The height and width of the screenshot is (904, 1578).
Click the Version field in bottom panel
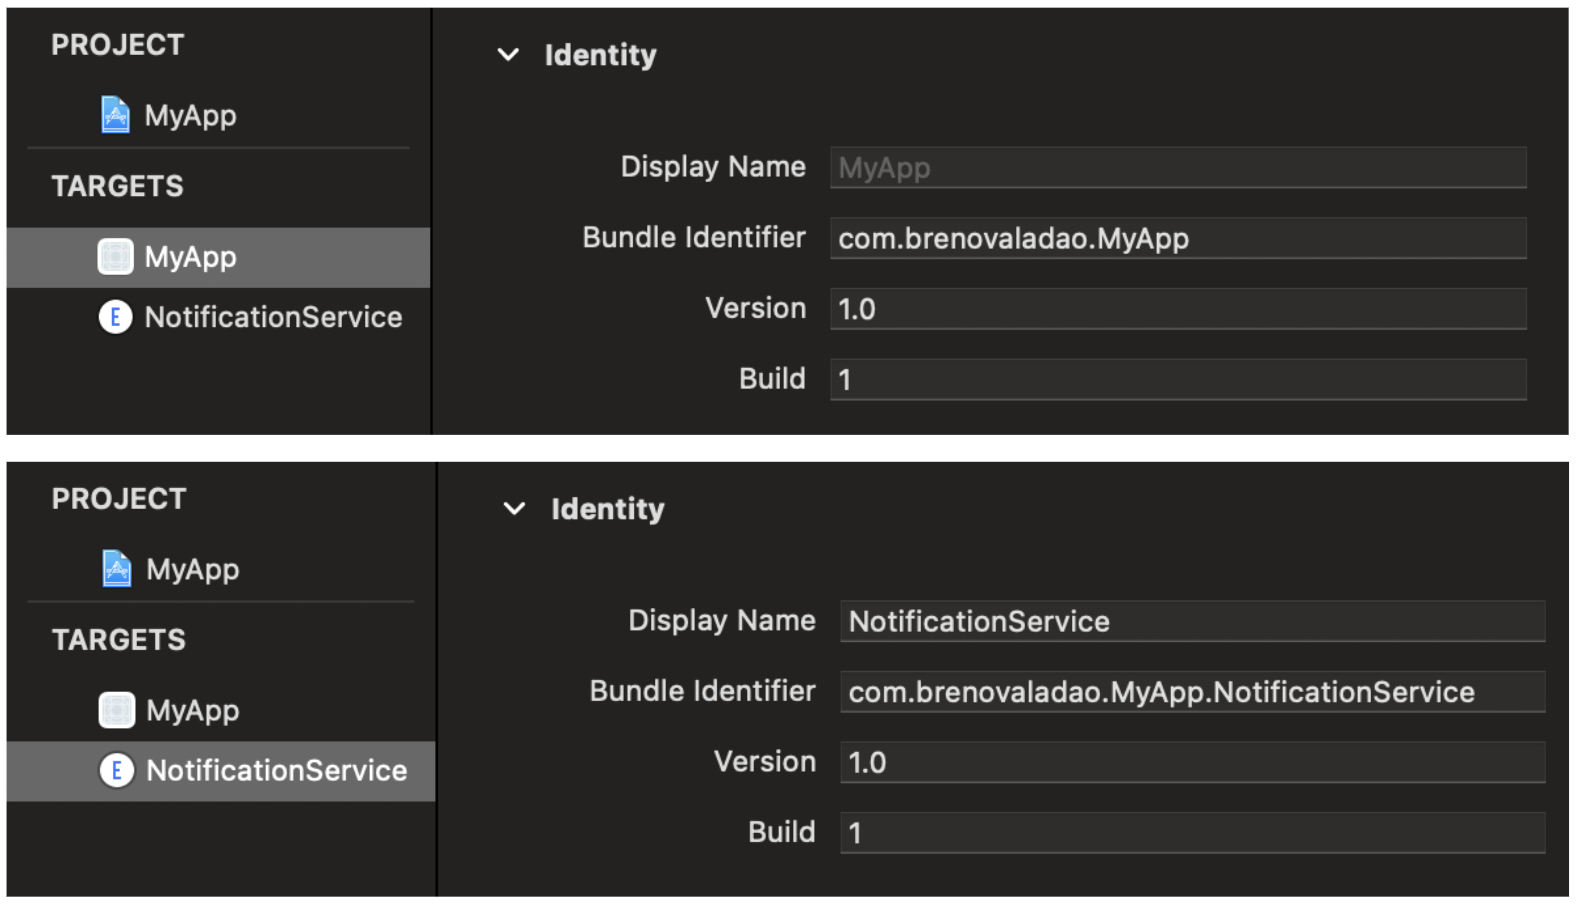pyautogui.click(x=1191, y=763)
